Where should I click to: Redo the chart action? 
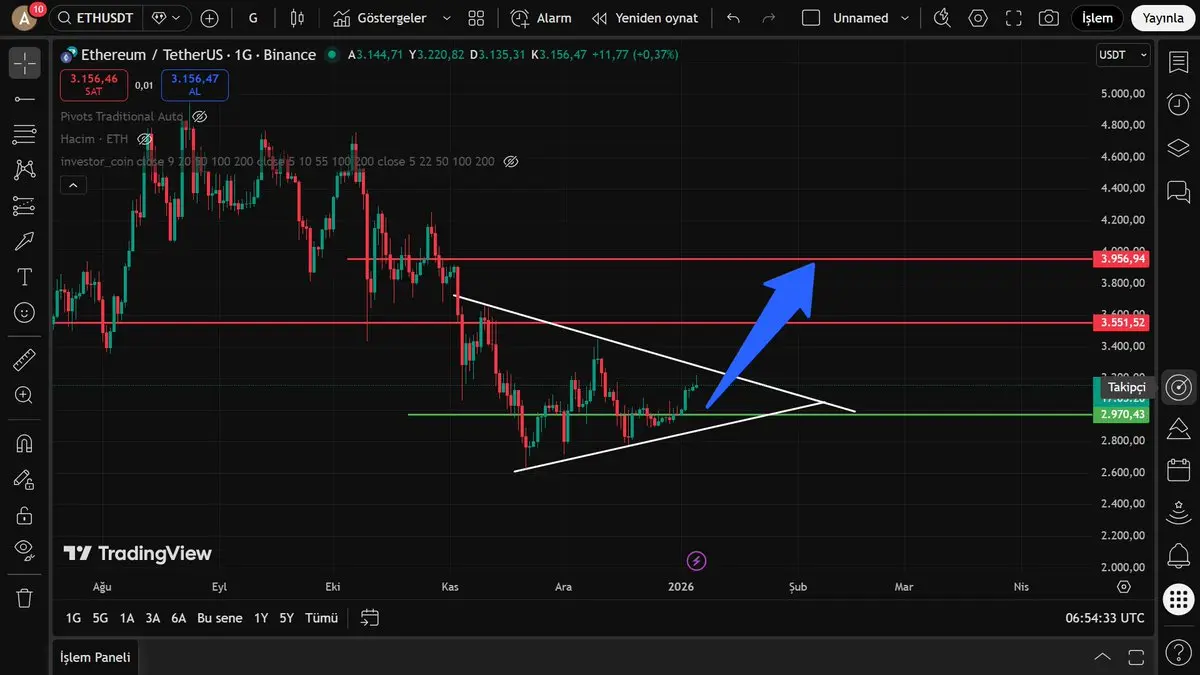coord(769,18)
